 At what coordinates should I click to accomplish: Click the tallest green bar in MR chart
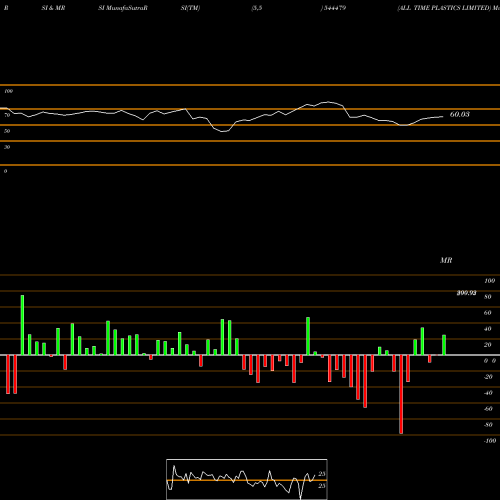[x=22, y=325]
